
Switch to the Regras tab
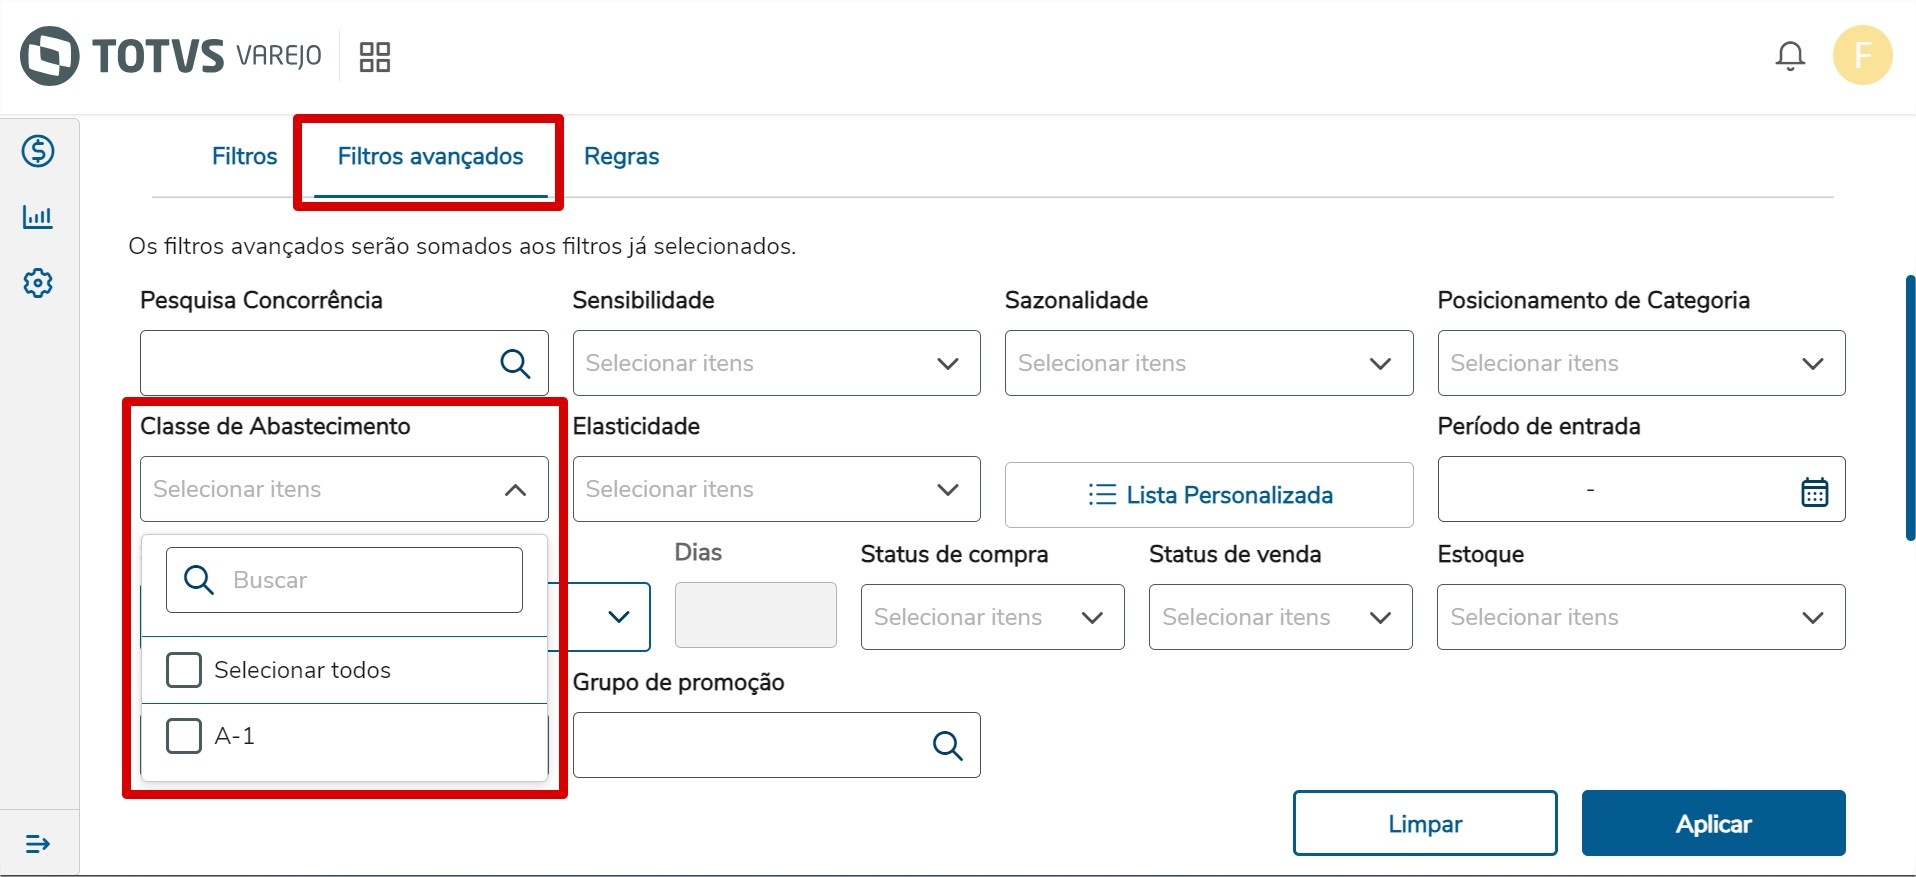click(621, 157)
